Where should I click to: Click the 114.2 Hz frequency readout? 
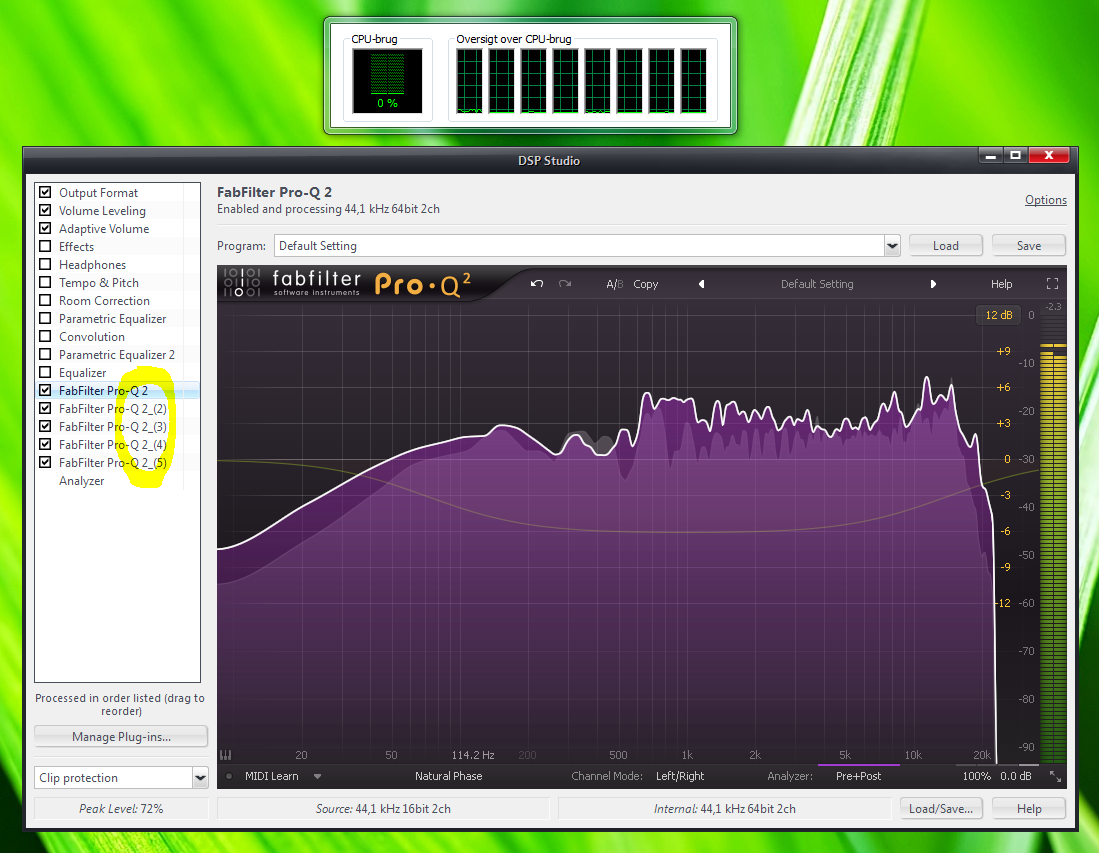tap(473, 755)
